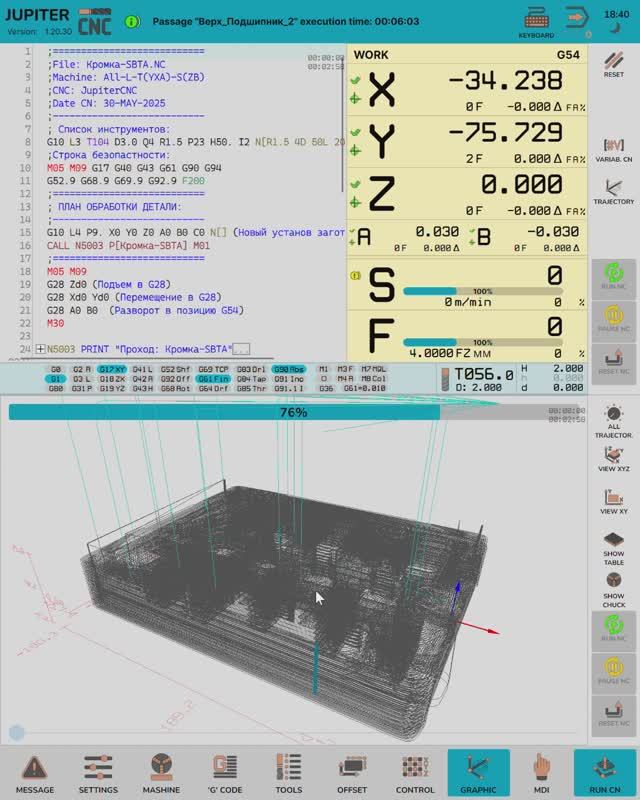The height and width of the screenshot is (800, 640).
Task: Click the JUPITER CNC logo
Action: point(58,21)
